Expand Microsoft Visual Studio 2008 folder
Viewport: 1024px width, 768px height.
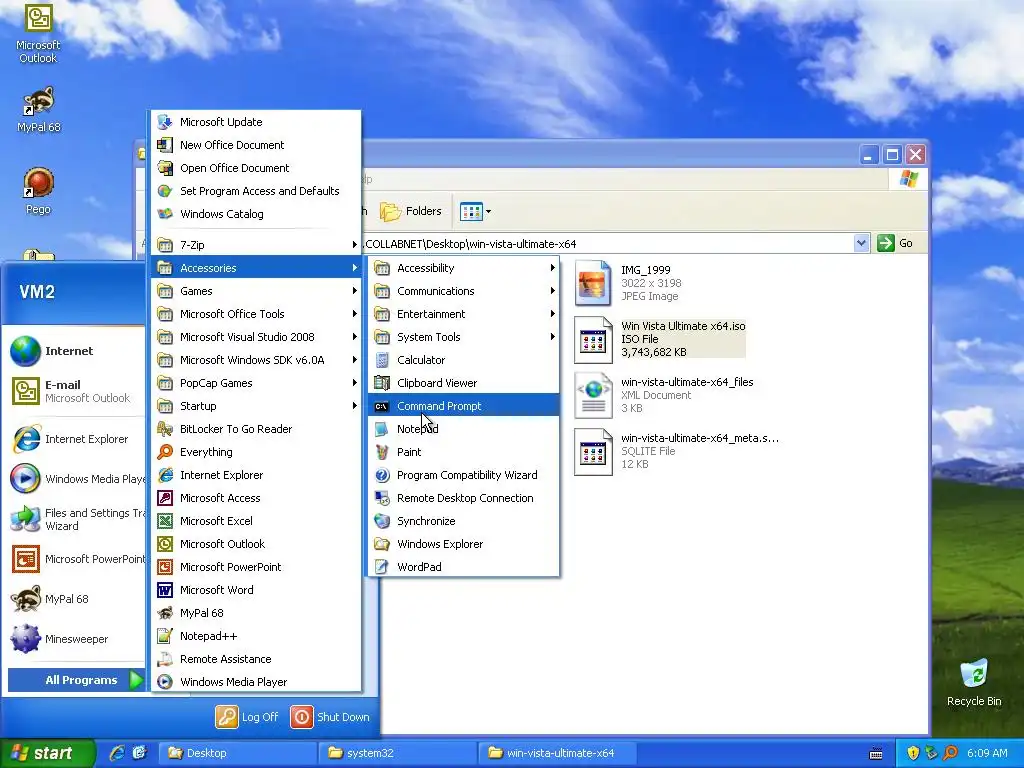click(x=256, y=336)
